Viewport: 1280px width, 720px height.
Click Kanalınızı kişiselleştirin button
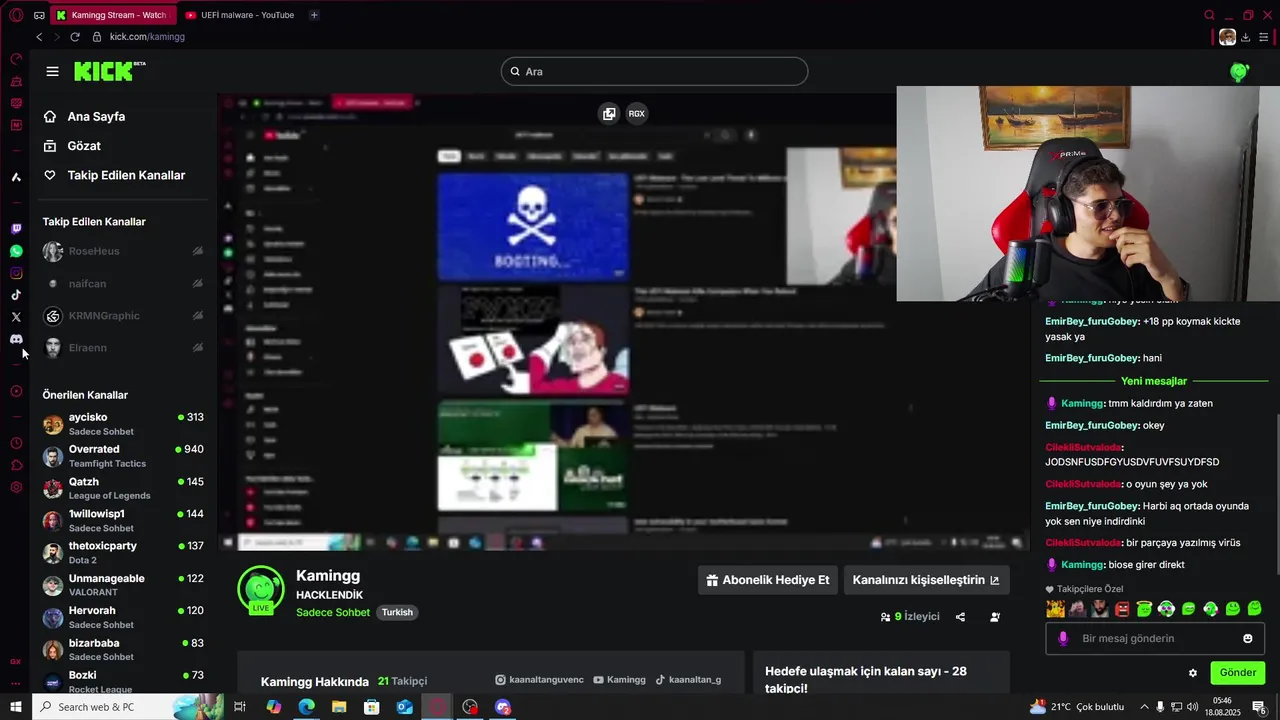click(926, 580)
